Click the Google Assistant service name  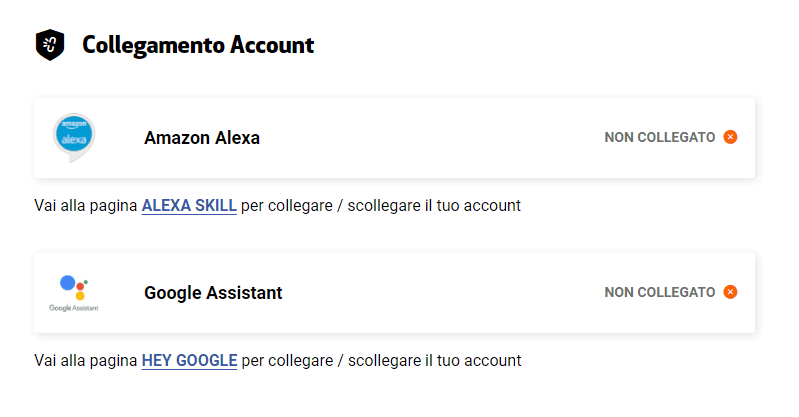point(213,293)
